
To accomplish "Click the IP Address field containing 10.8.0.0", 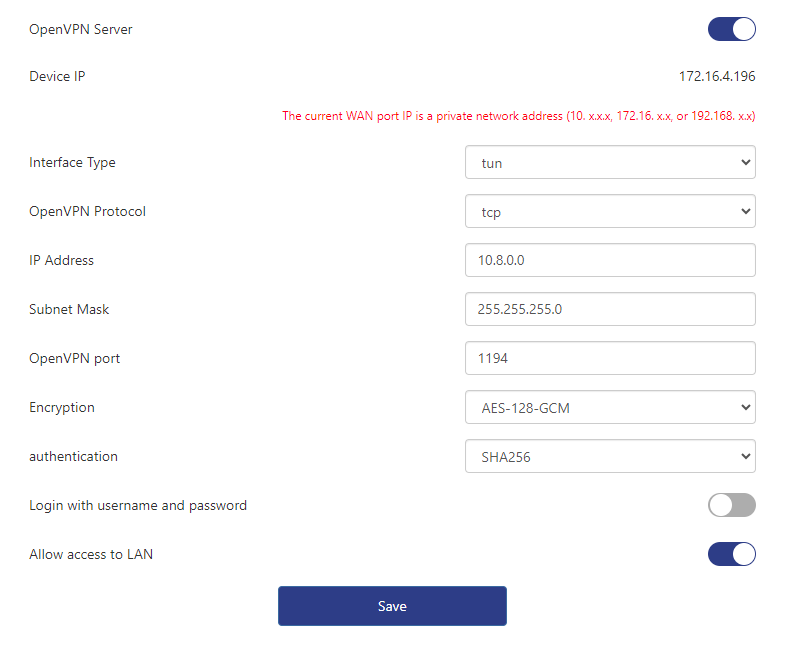I will click(x=610, y=260).
